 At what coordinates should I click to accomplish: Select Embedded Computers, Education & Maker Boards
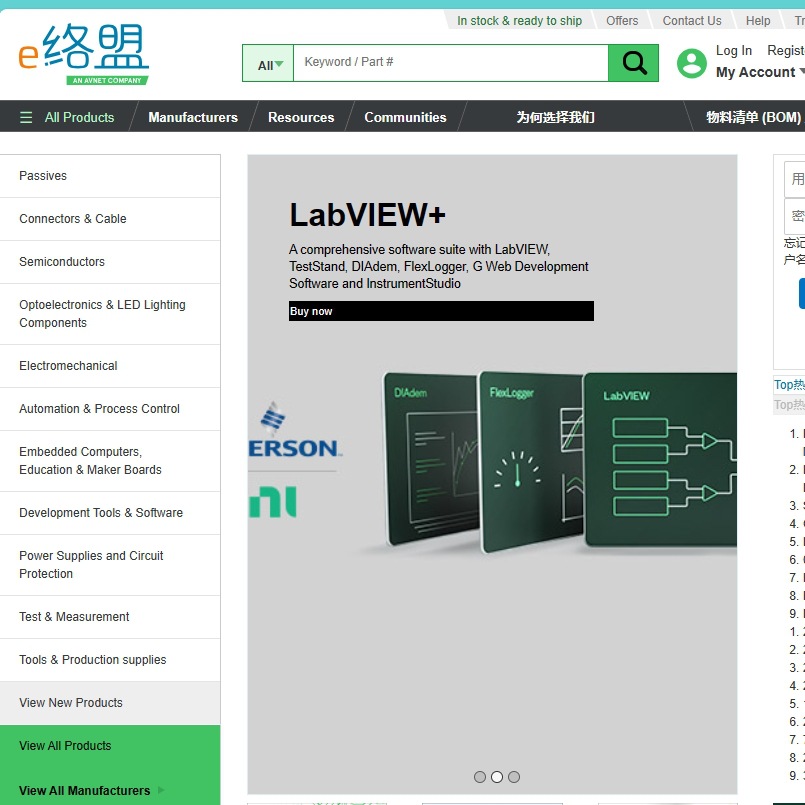tap(110, 461)
